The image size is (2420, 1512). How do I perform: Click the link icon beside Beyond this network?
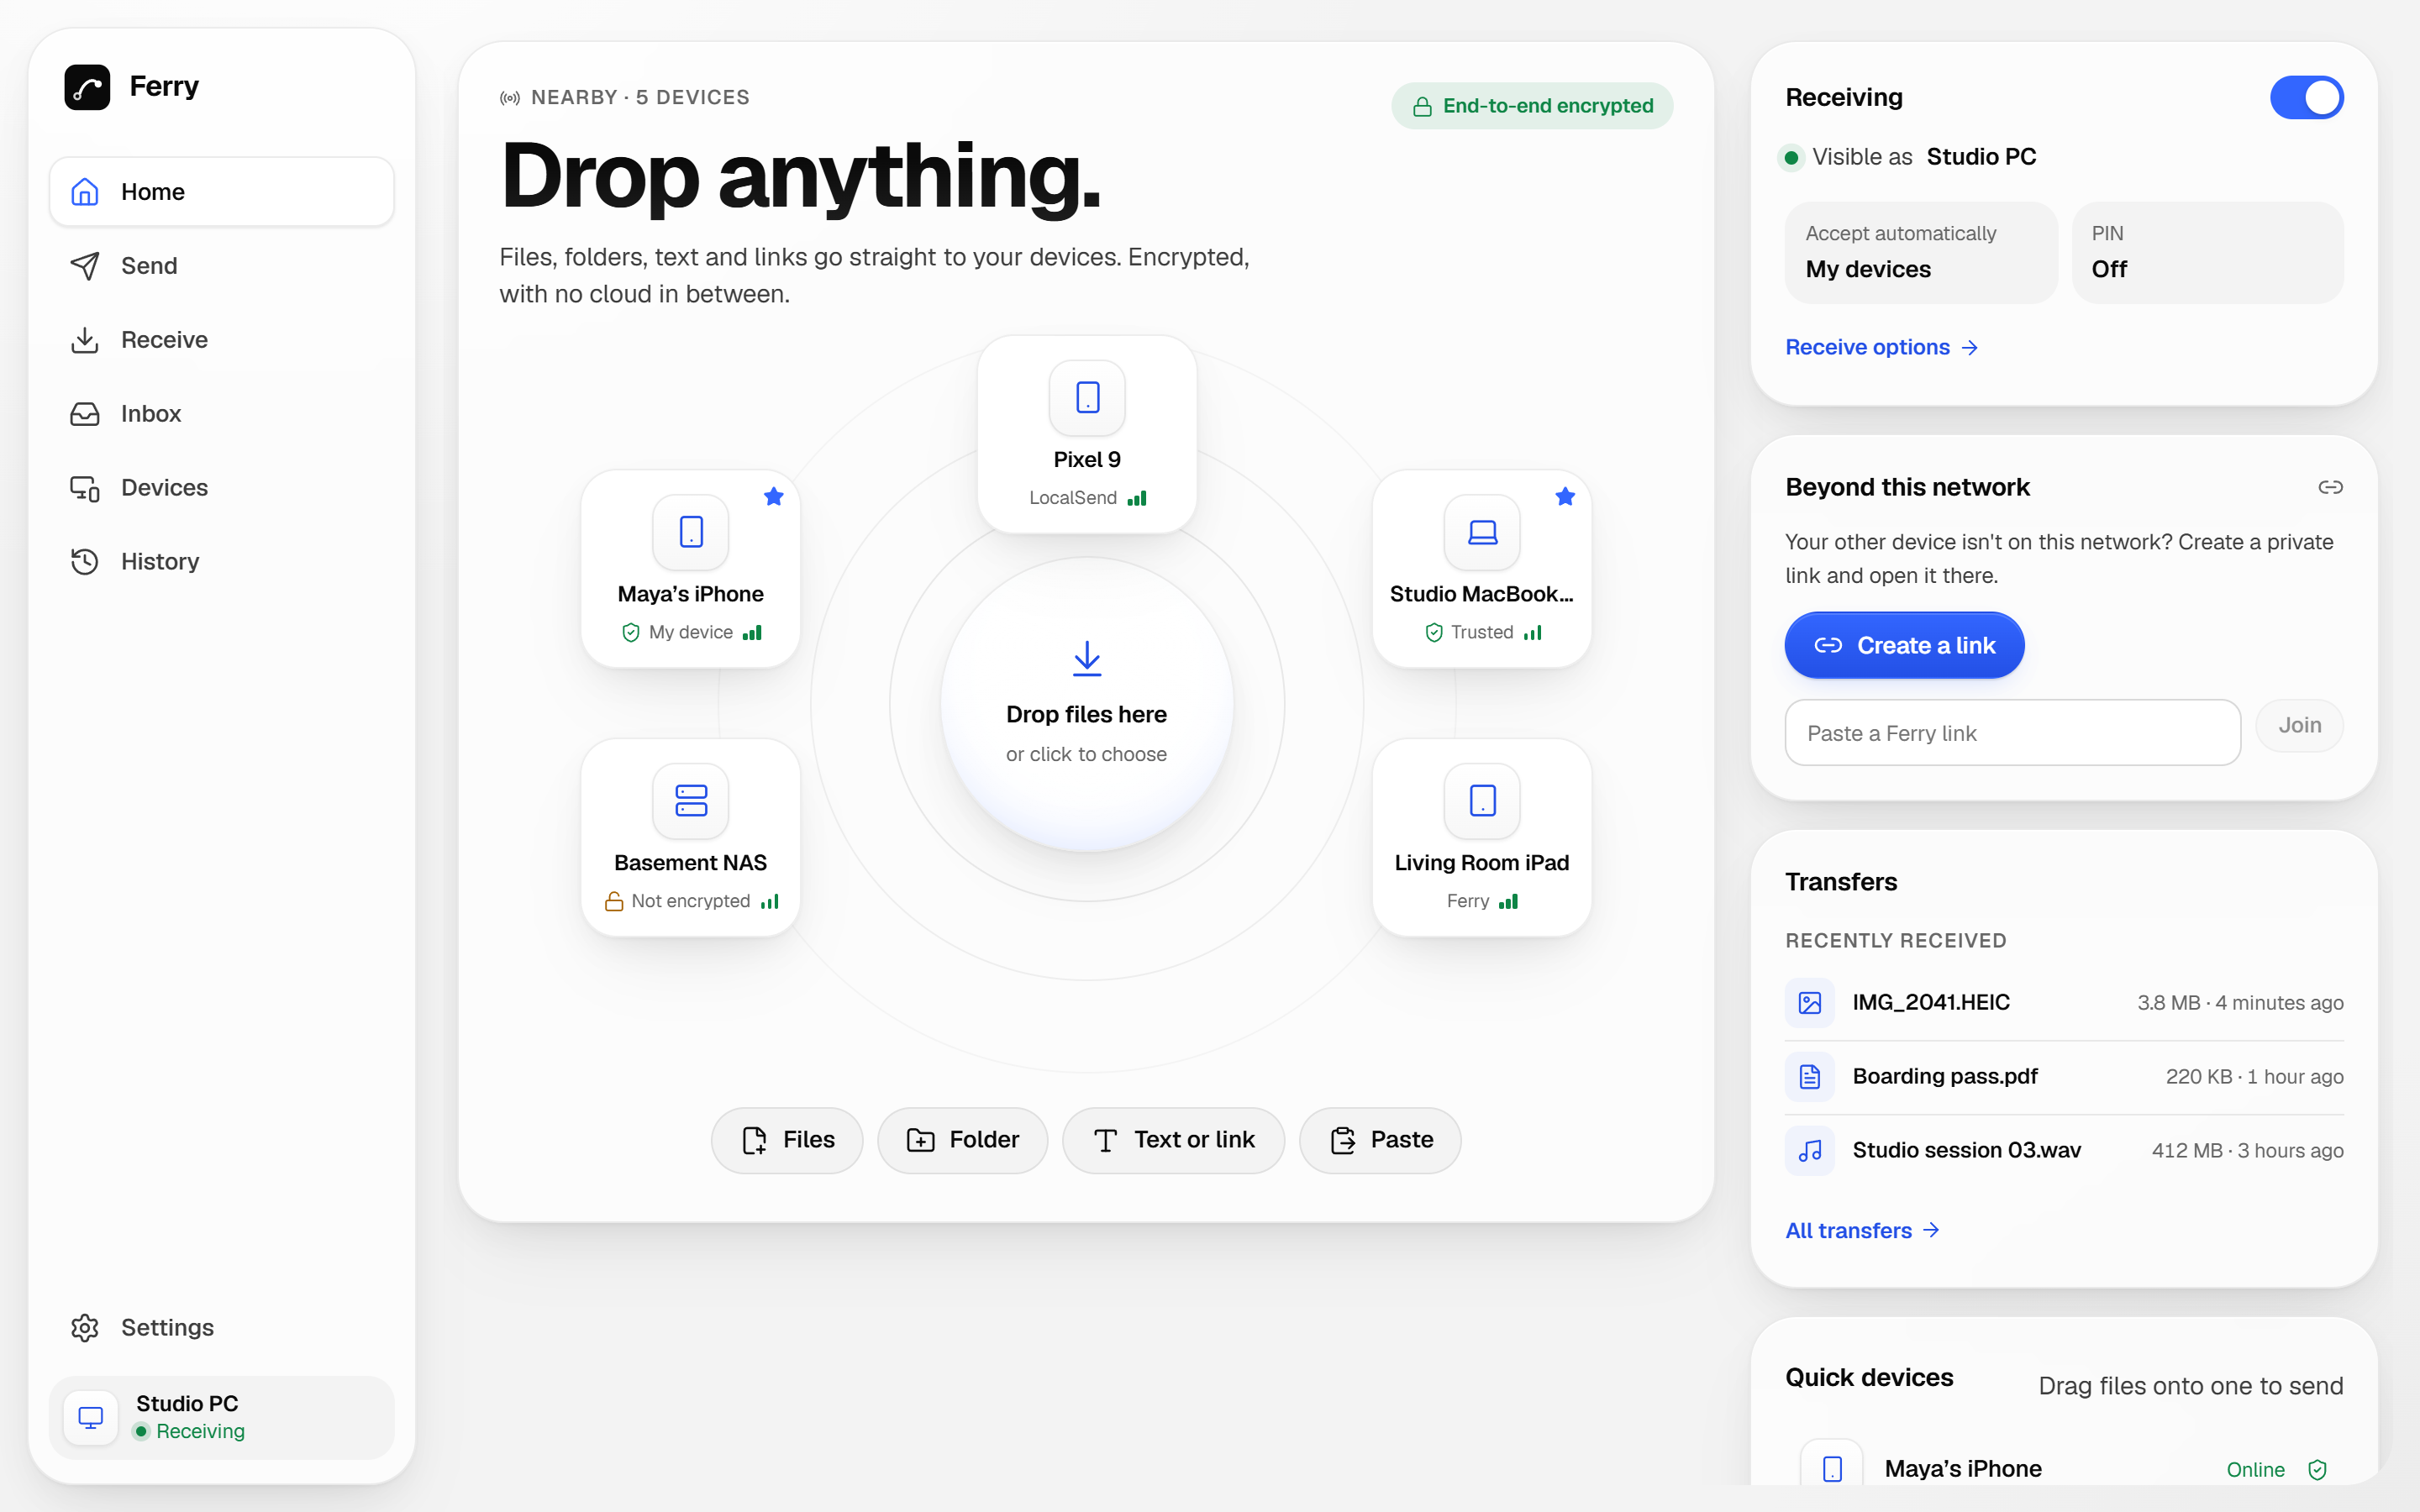(x=2330, y=487)
